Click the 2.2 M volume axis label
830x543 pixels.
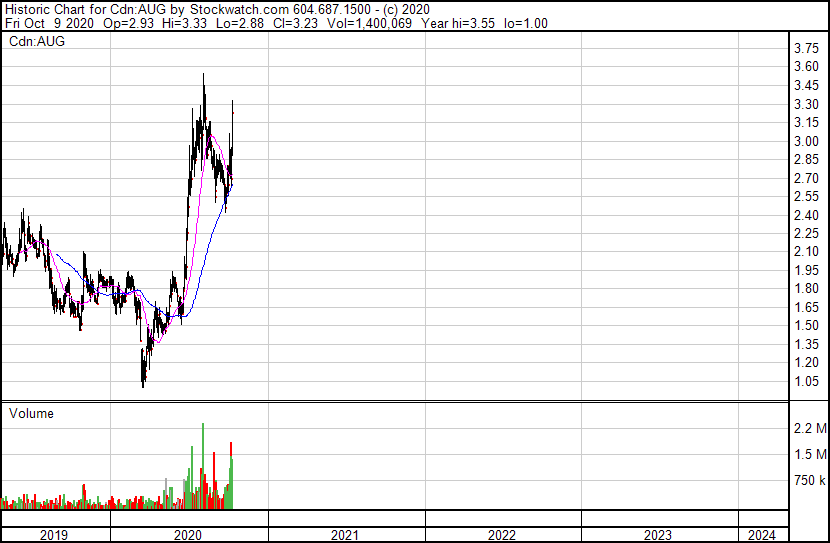(x=810, y=428)
